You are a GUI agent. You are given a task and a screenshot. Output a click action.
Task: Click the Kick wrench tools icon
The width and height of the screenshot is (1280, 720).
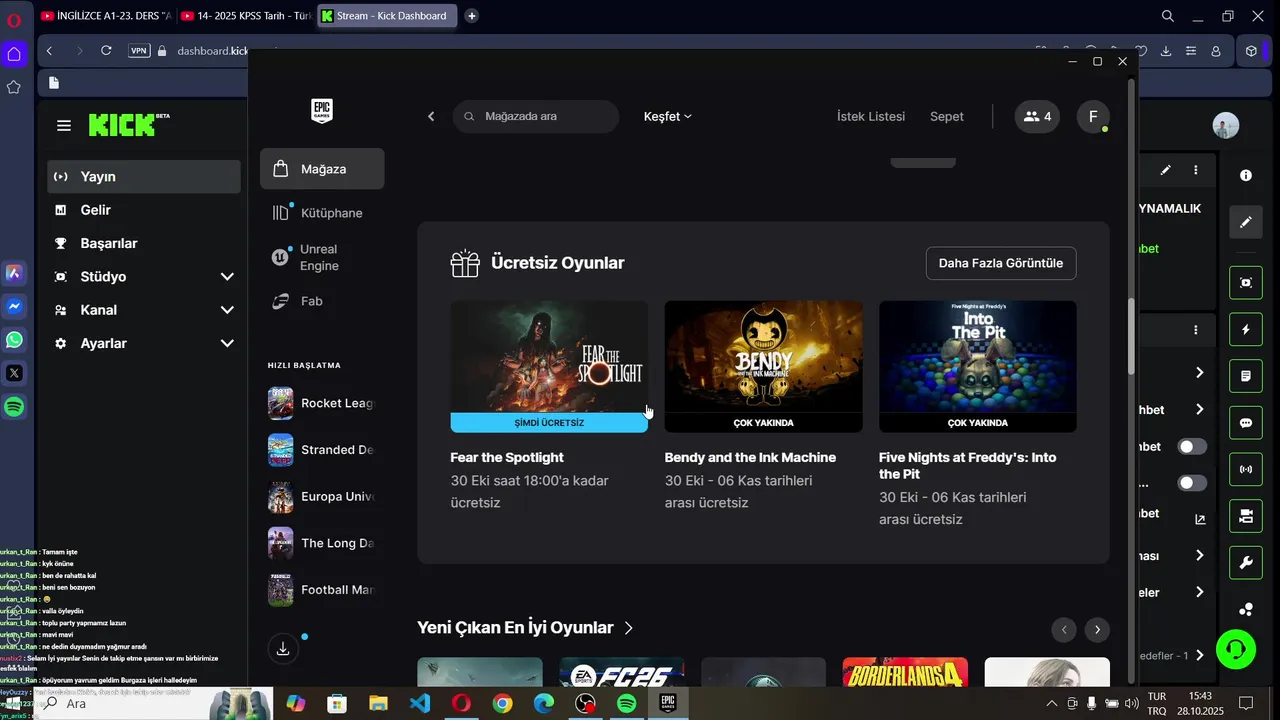point(1246,563)
